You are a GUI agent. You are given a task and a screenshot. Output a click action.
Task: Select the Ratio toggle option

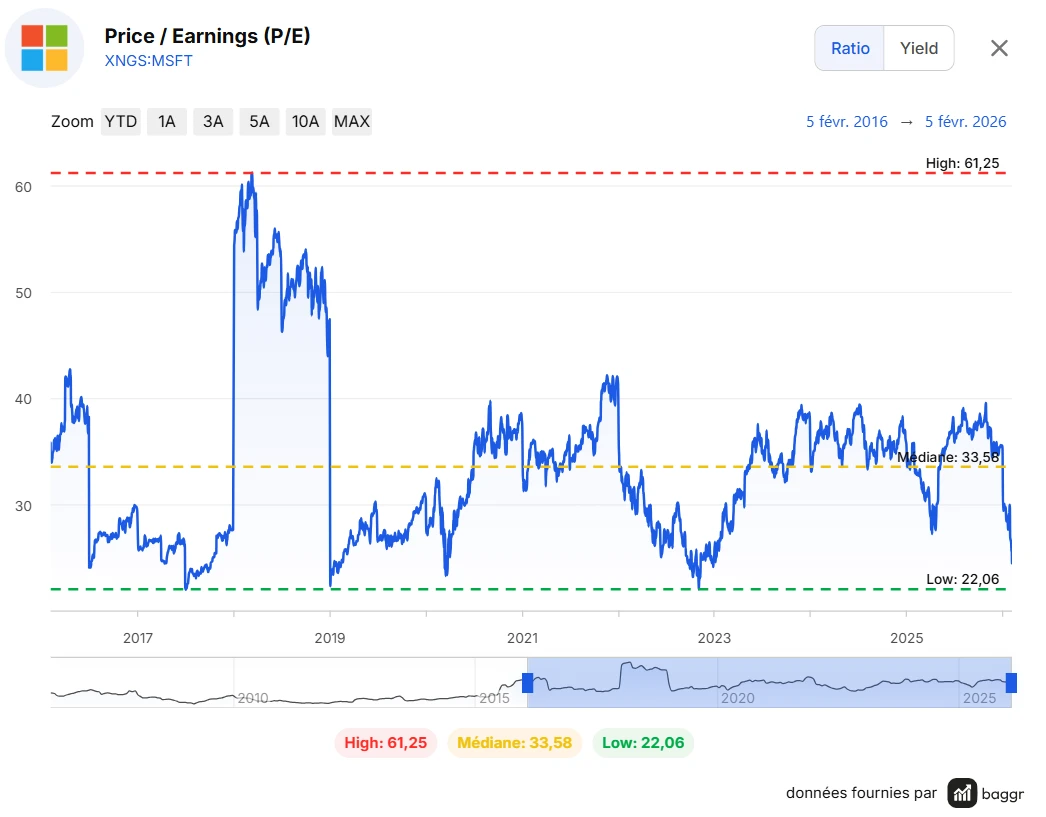click(x=850, y=48)
